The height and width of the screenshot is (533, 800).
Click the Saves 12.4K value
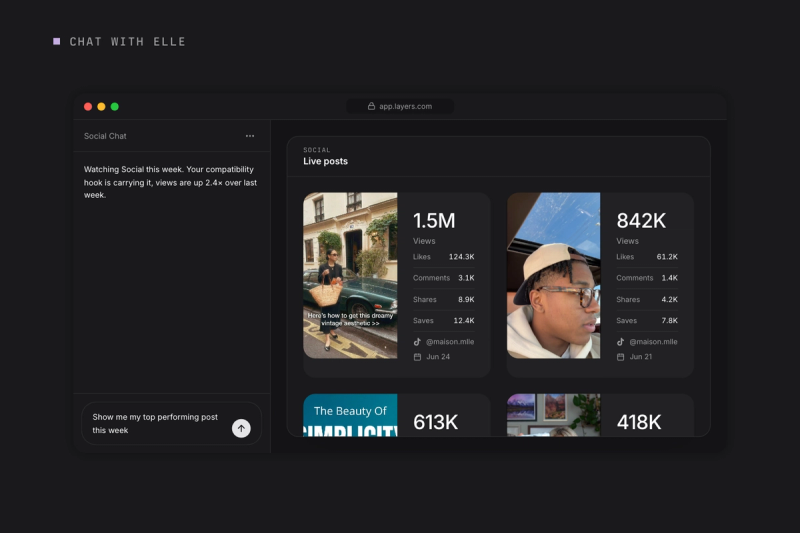(464, 321)
